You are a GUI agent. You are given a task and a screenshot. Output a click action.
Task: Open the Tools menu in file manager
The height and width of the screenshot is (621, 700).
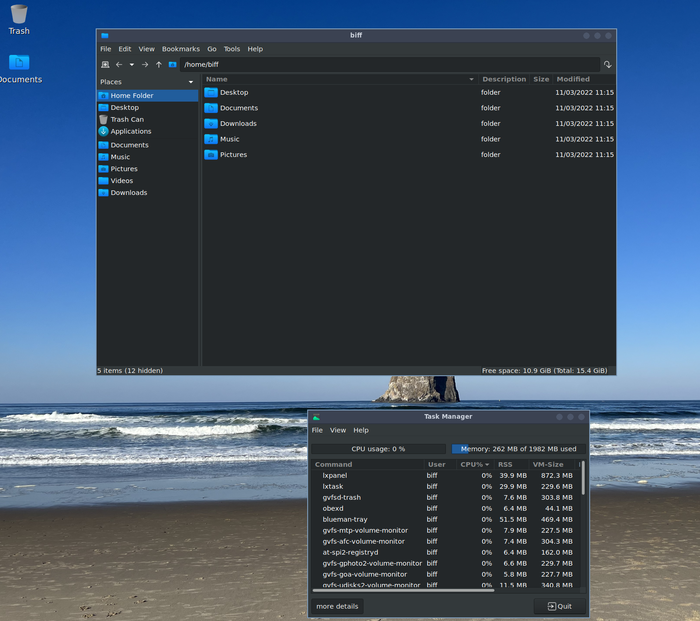tap(232, 49)
